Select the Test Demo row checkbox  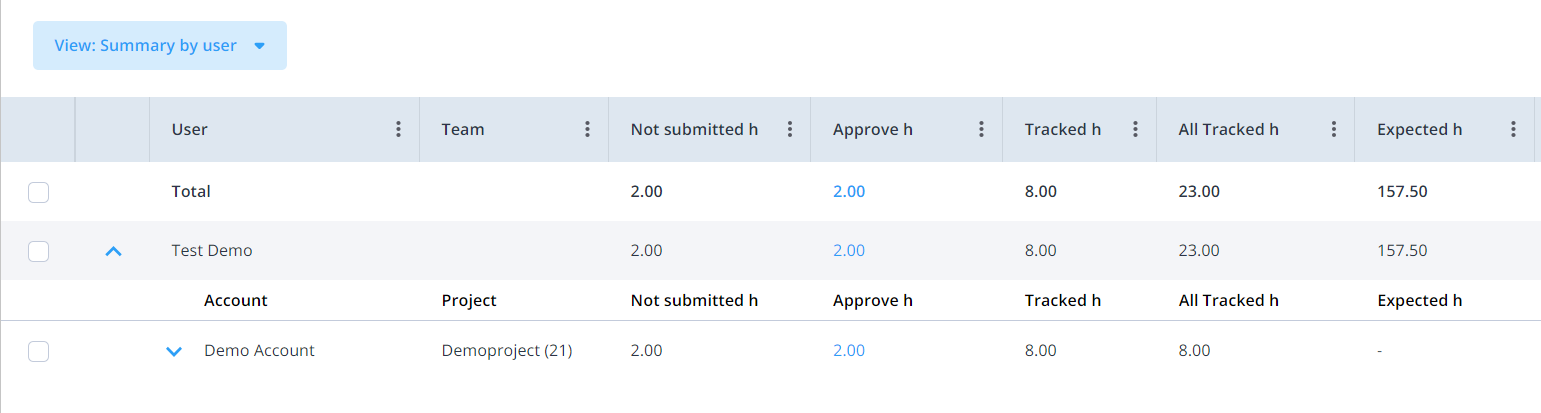click(38, 251)
